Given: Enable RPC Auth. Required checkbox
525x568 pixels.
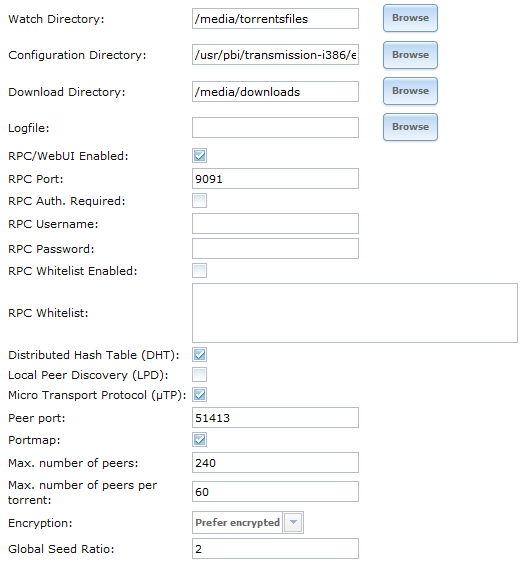Looking at the screenshot, I should tap(199, 201).
